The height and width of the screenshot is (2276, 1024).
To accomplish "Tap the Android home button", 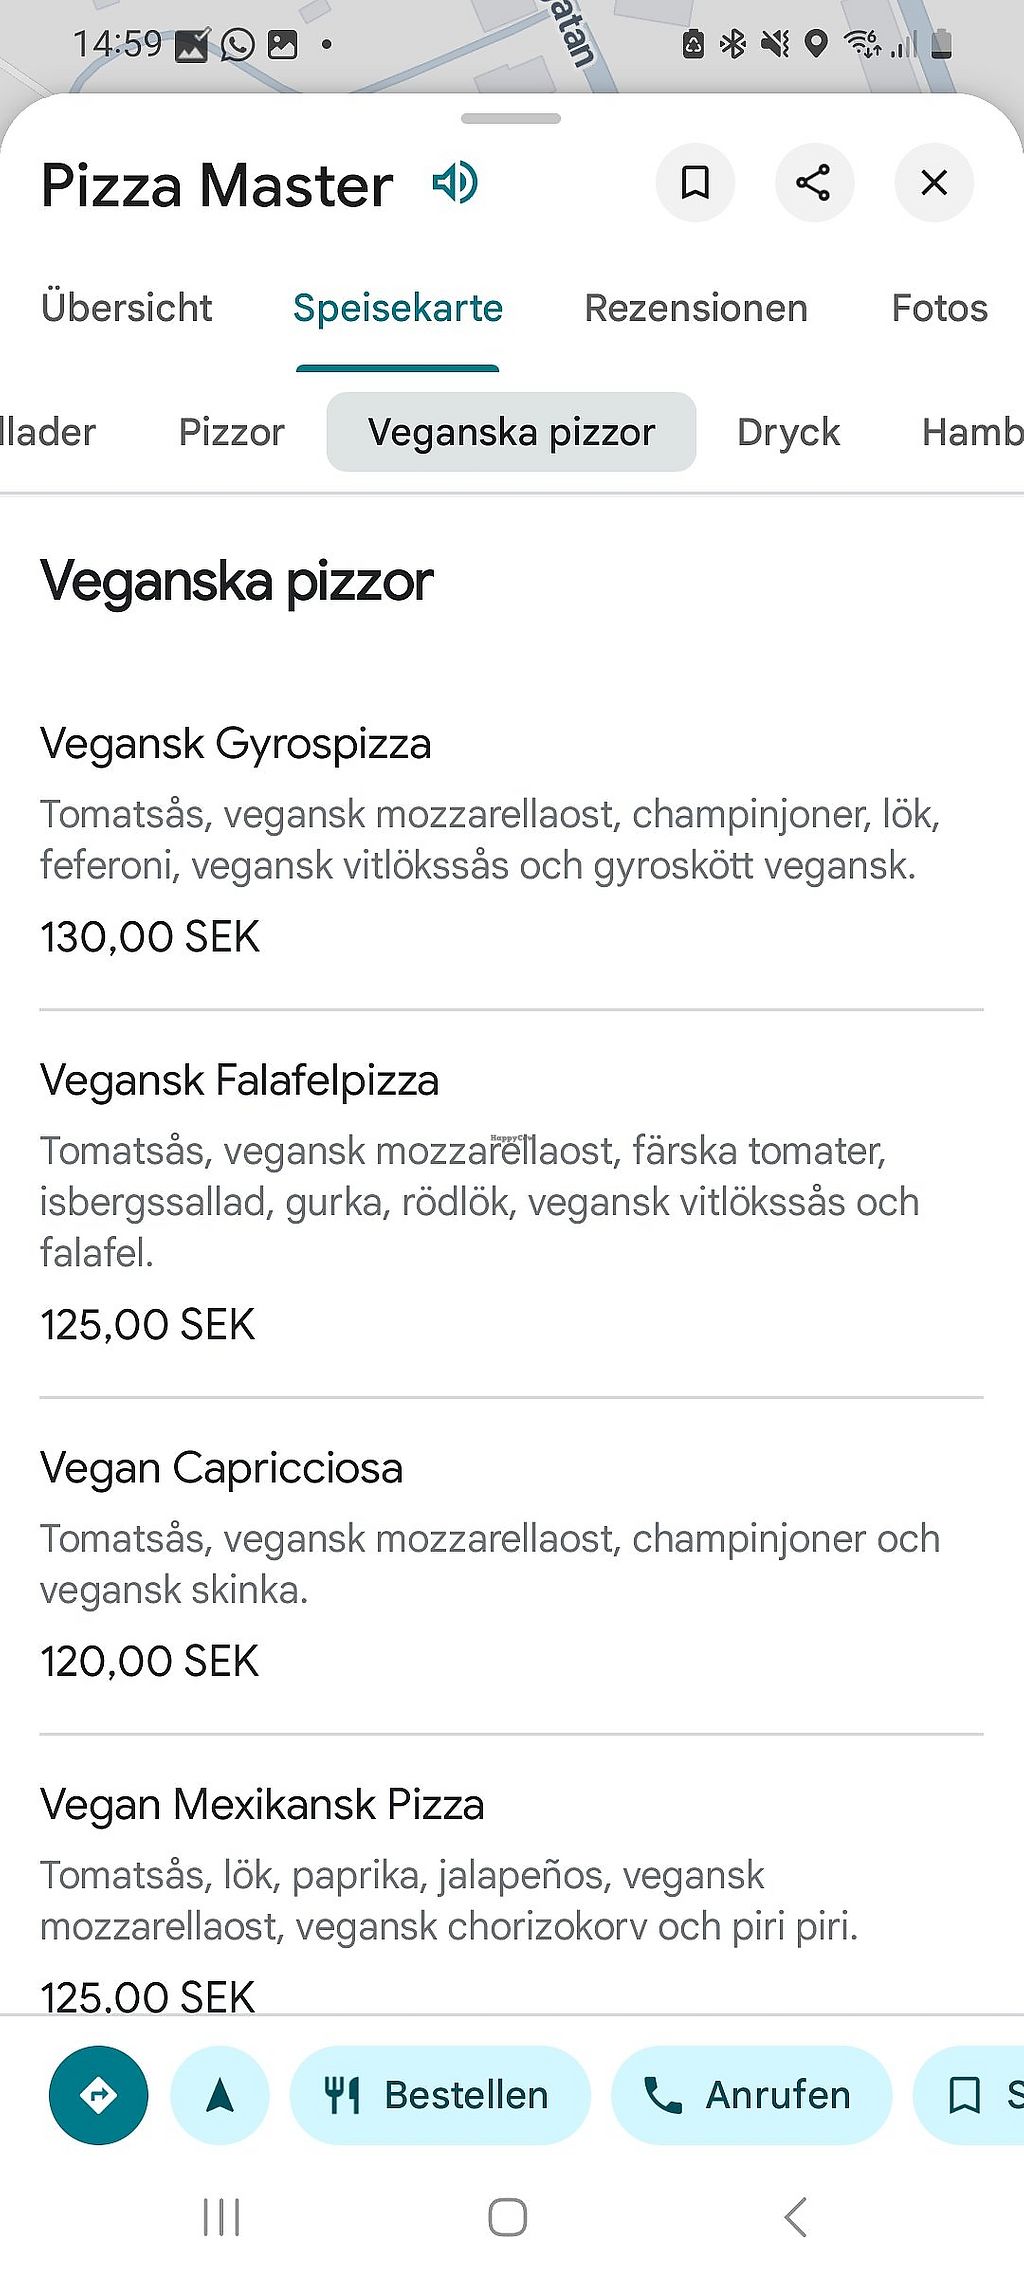I will (x=507, y=2217).
